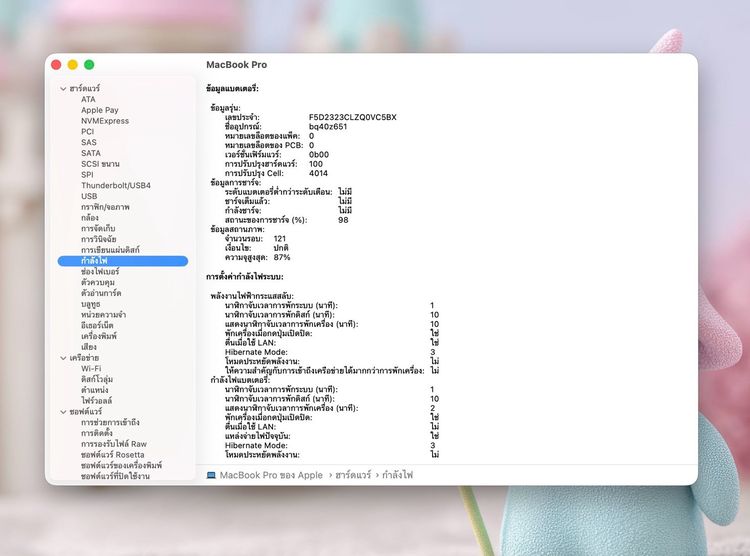
Task: Select การจัดเก็บ in the sidebar
Action: [98, 228]
